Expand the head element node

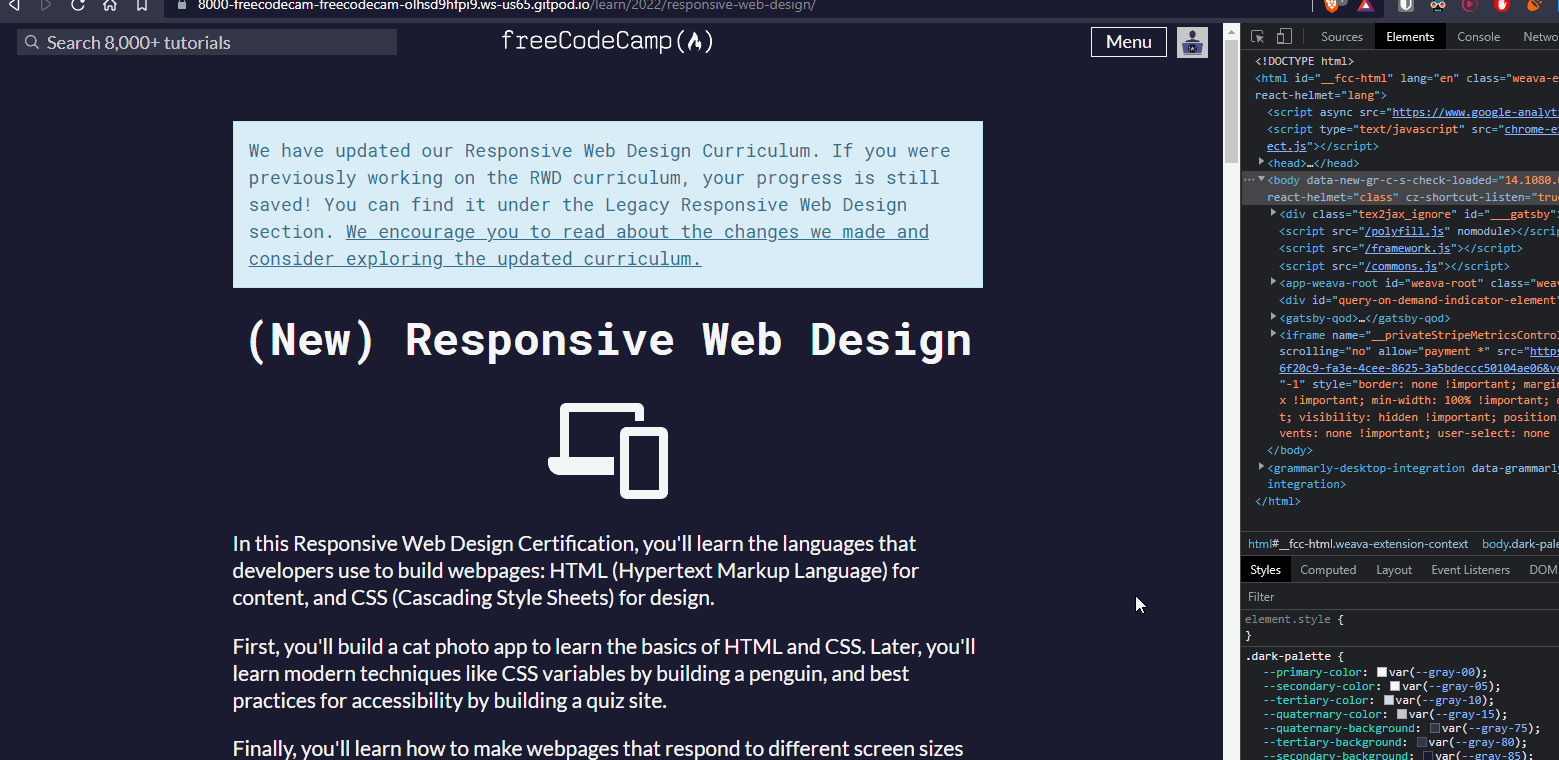pyautogui.click(x=1262, y=161)
